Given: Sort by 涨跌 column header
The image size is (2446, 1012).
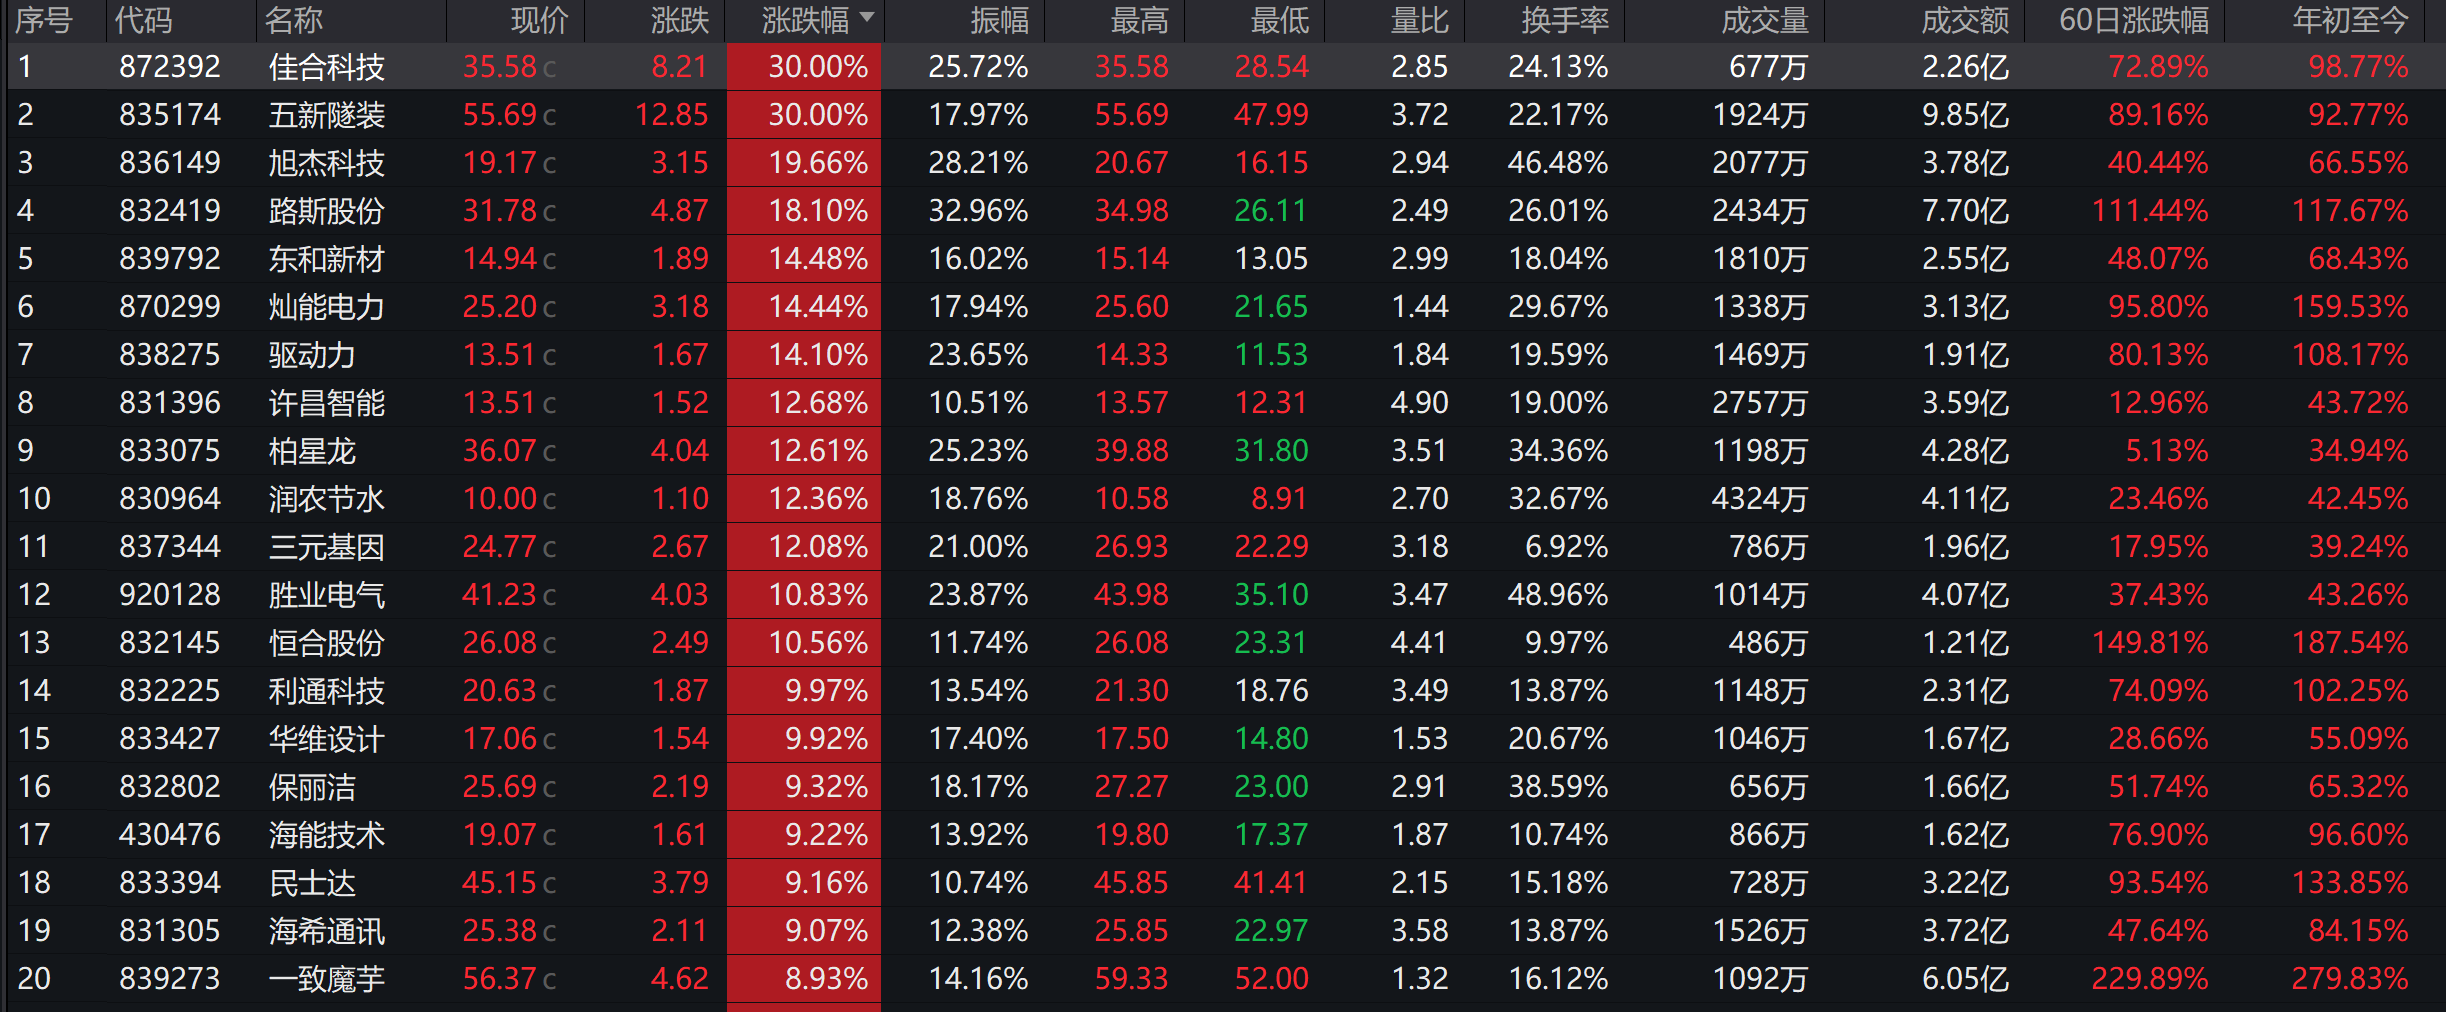Looking at the screenshot, I should point(680,20).
